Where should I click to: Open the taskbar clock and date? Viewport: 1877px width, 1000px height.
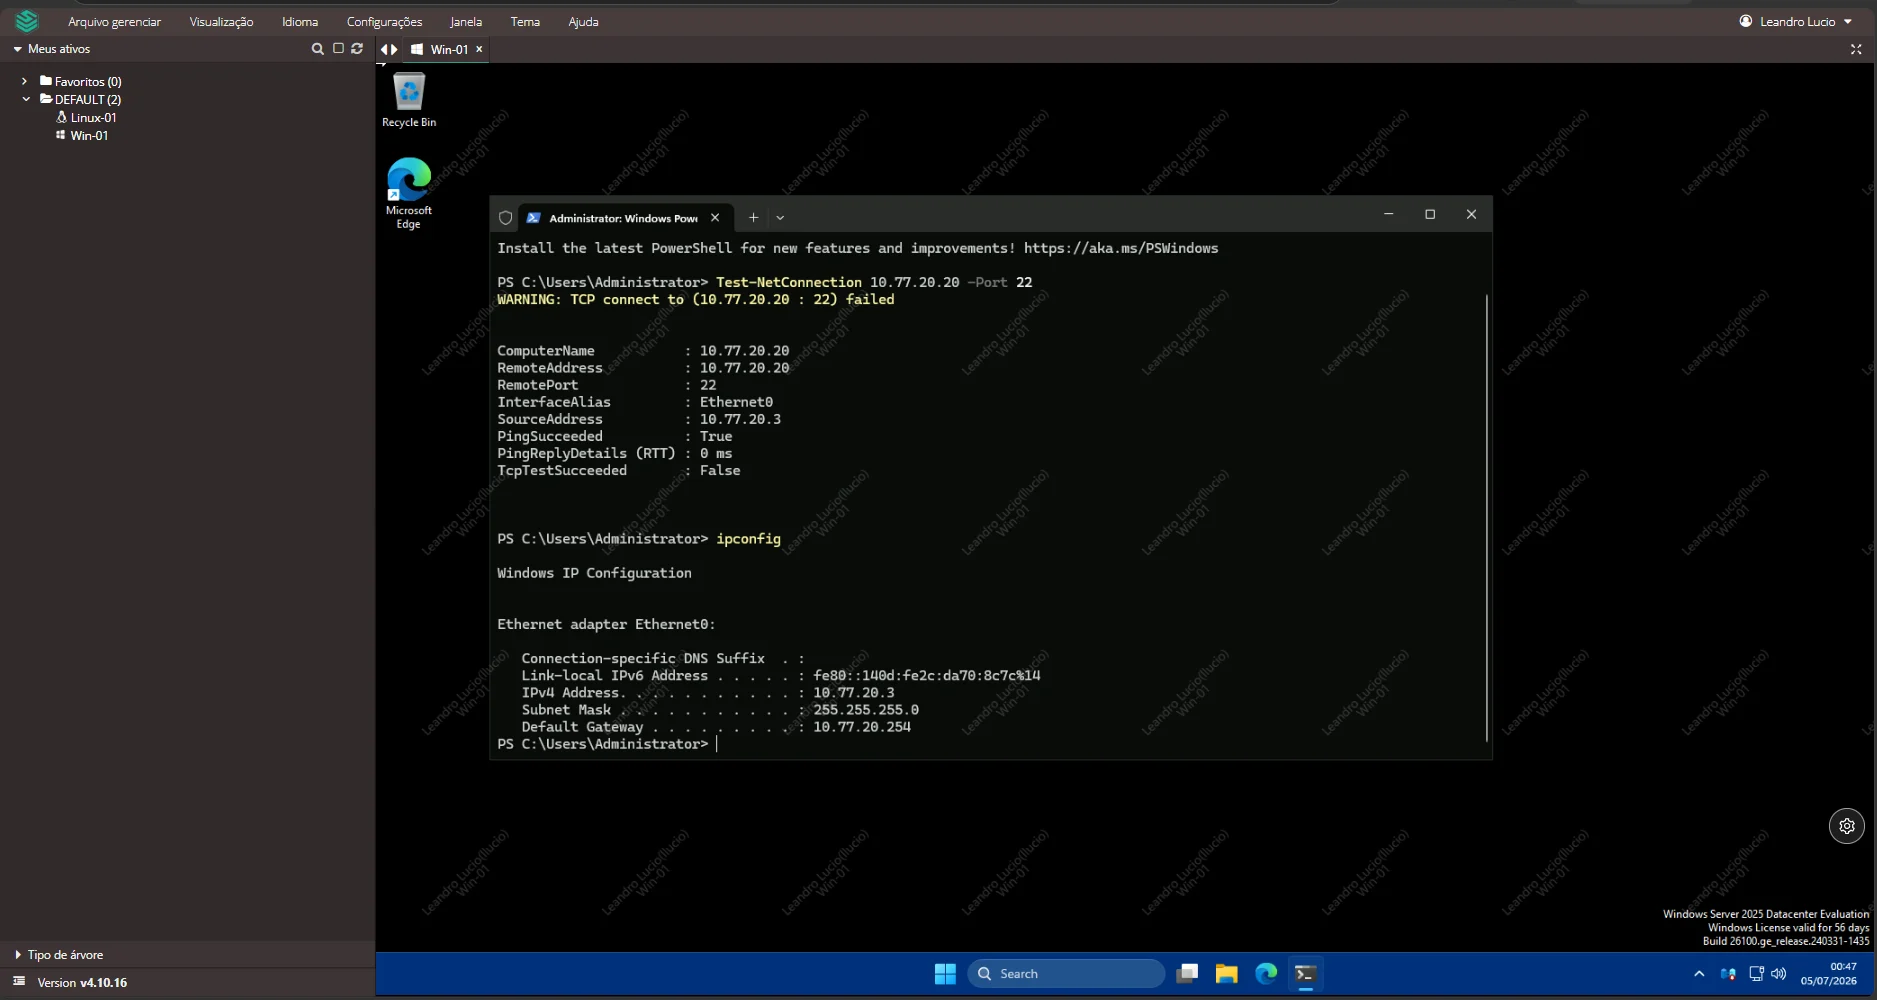click(x=1829, y=974)
